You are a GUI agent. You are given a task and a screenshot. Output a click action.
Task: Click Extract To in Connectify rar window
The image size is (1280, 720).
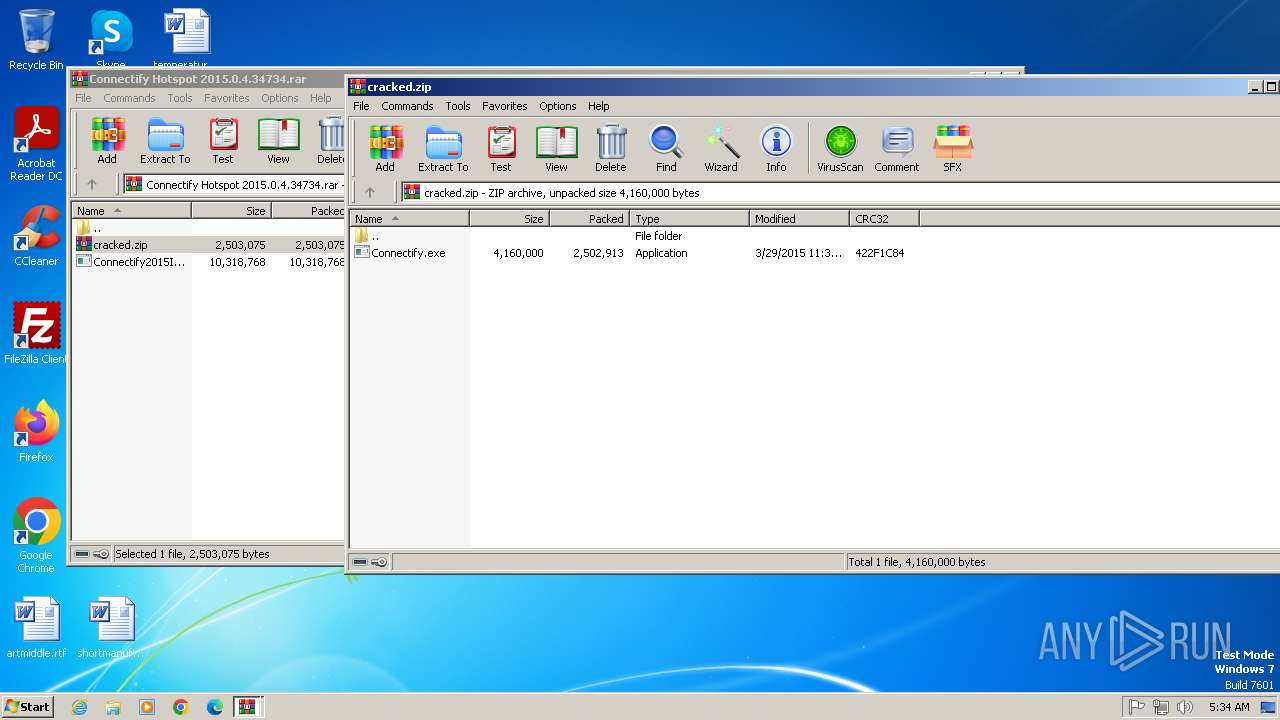165,141
